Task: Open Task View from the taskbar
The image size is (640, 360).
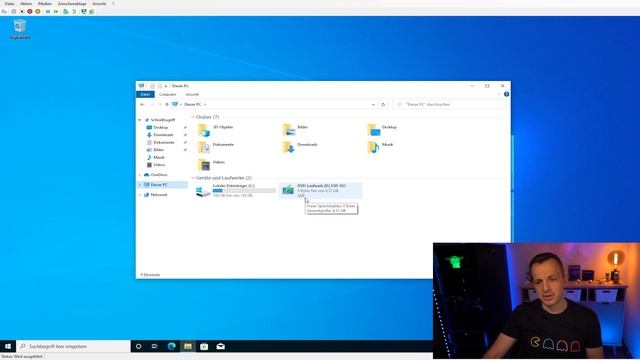Action: [x=155, y=346]
